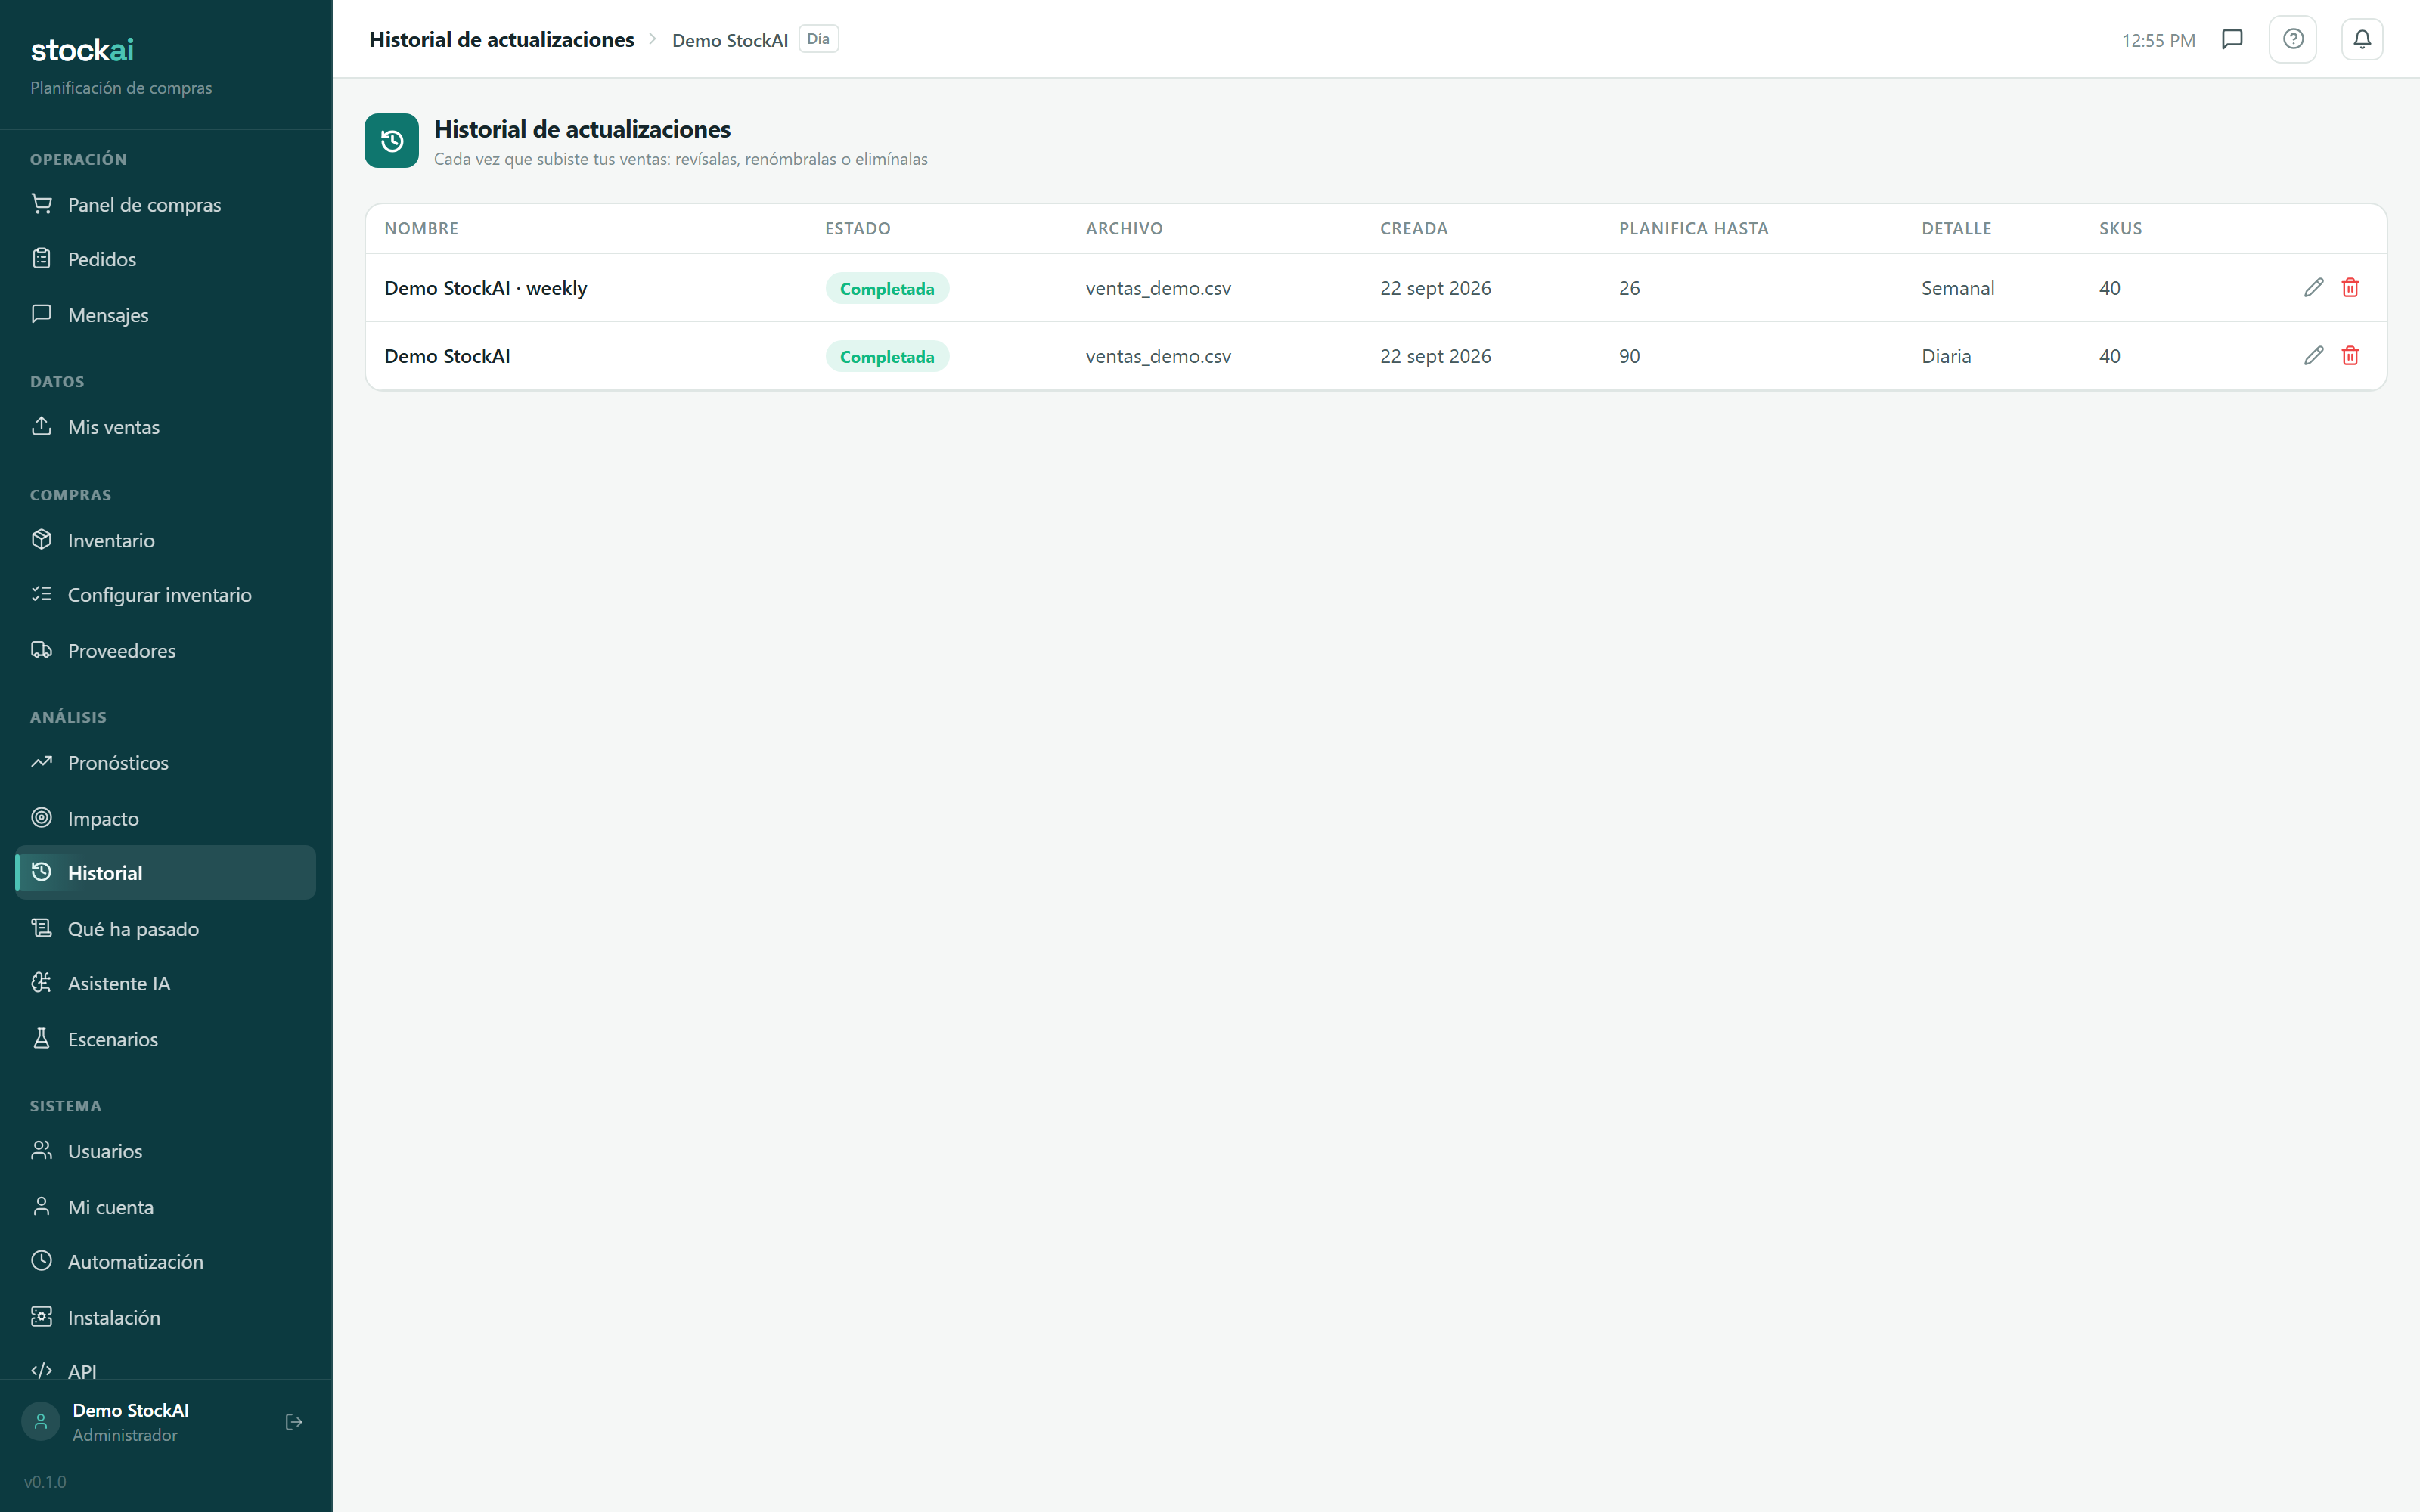This screenshot has height=1512, width=2420.
Task: Click the CREADA column header
Action: point(1414,228)
